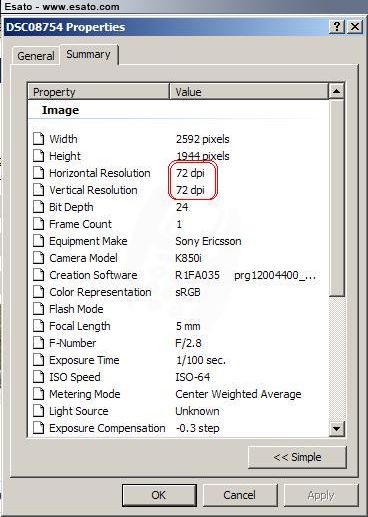Select the ISO Speed property label
The image size is (368, 517).
(75, 377)
